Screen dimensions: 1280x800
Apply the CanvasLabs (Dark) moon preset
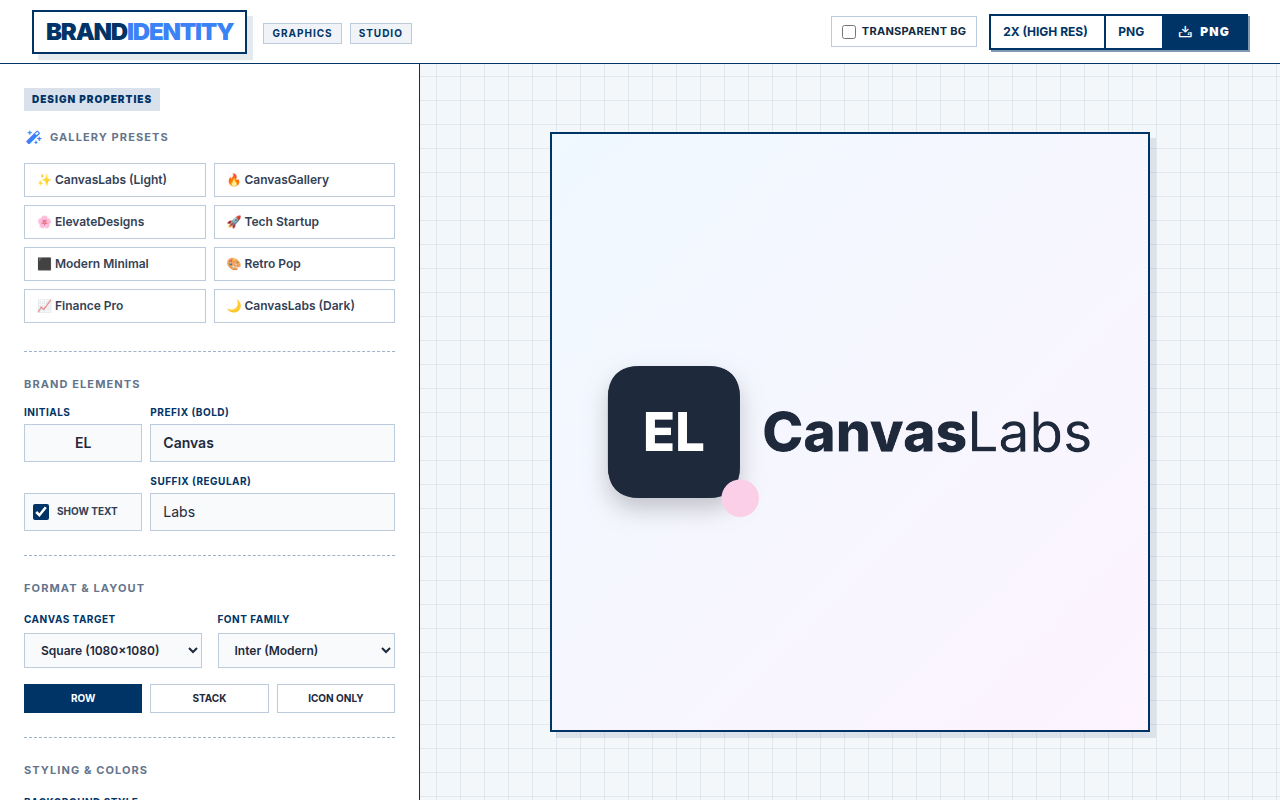pyautogui.click(x=304, y=306)
